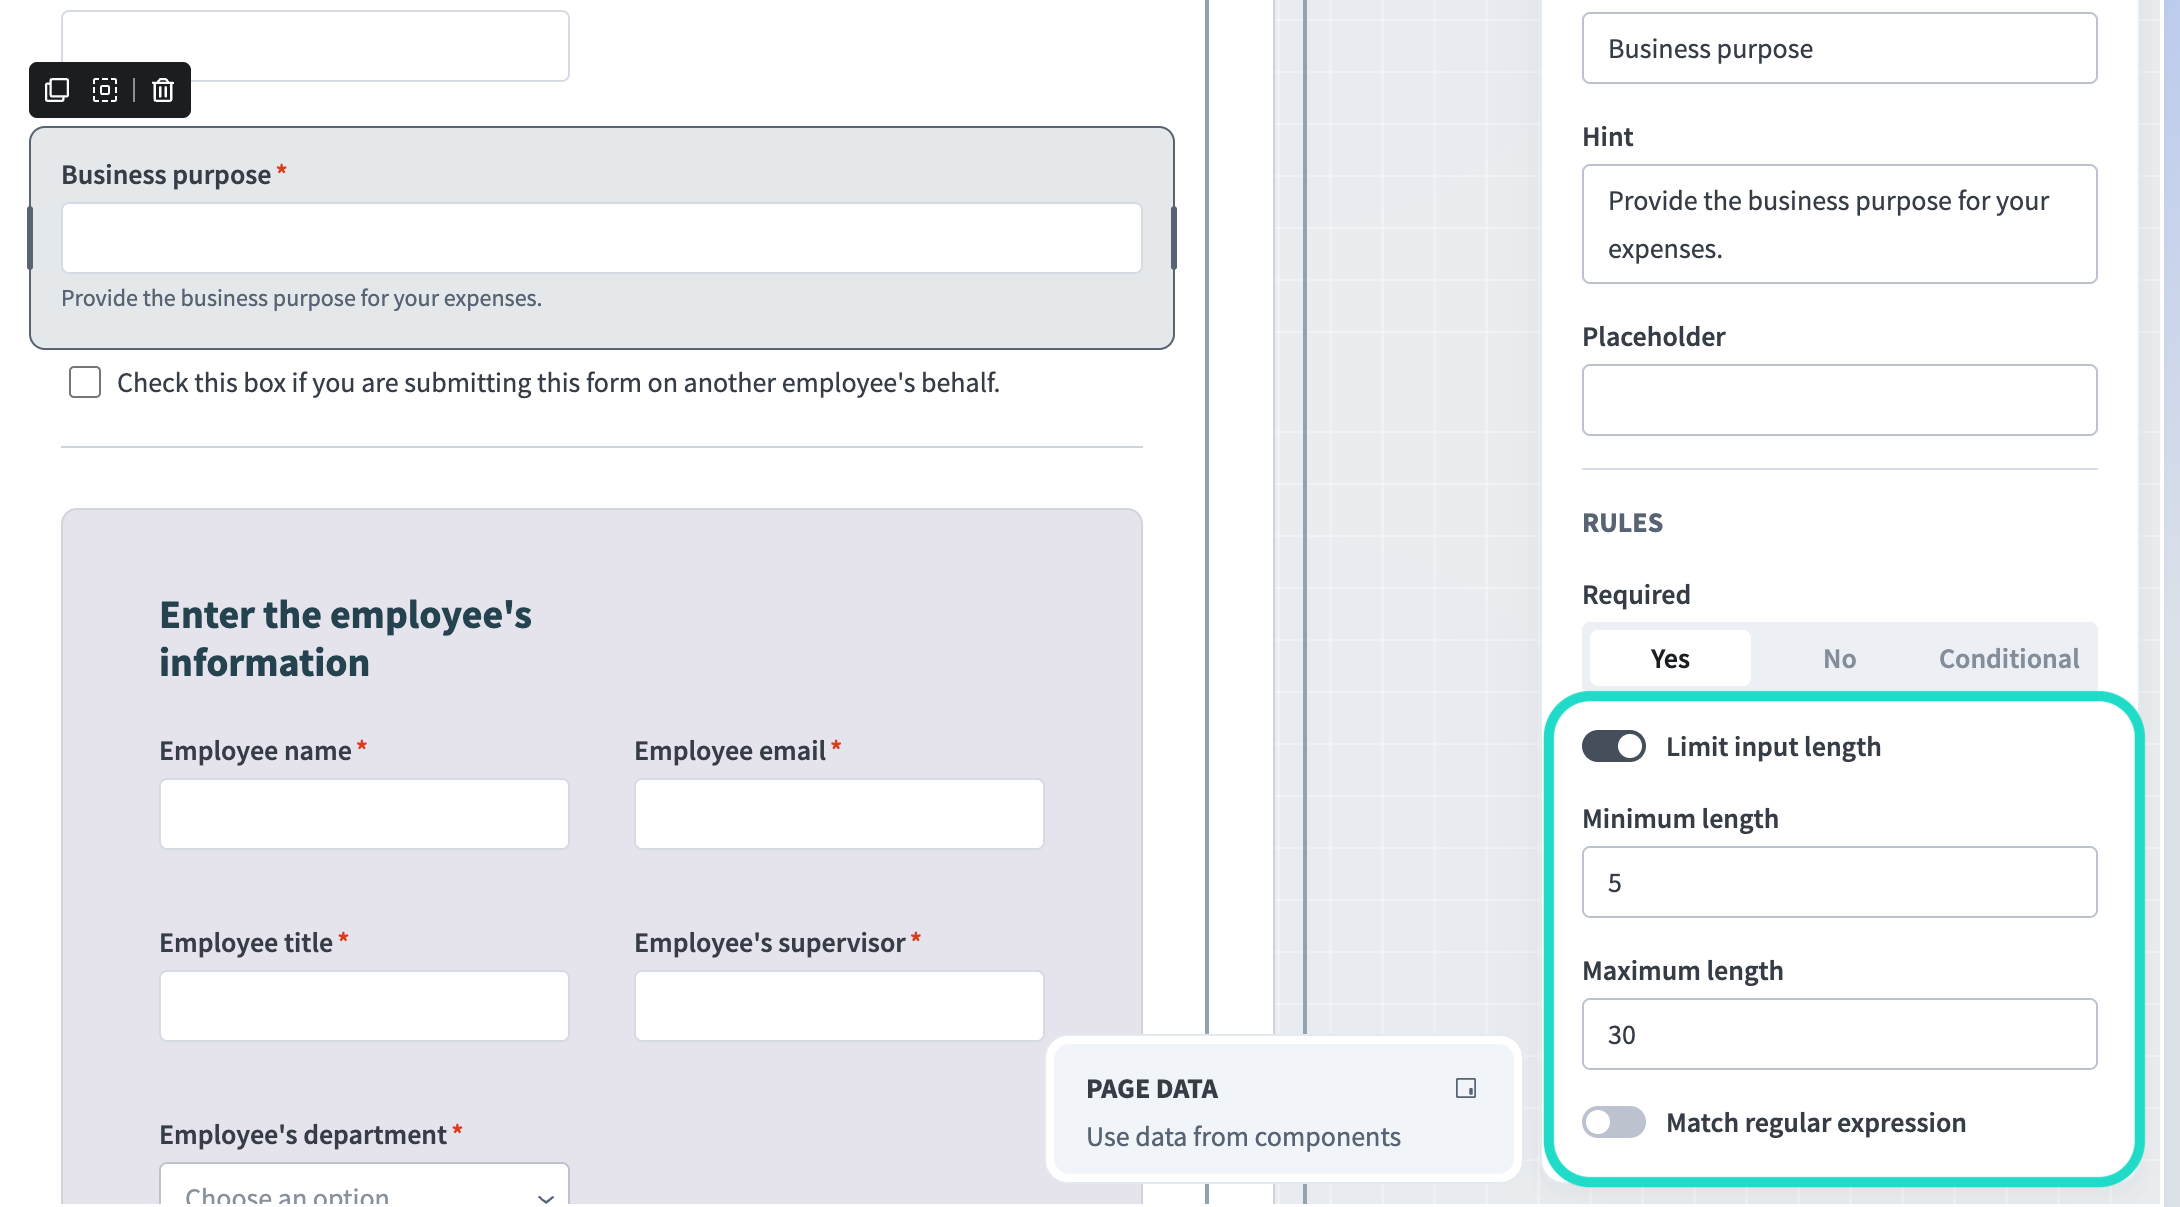The width and height of the screenshot is (2180, 1207).
Task: Click 'Use data from components' text
Action: tap(1243, 1136)
